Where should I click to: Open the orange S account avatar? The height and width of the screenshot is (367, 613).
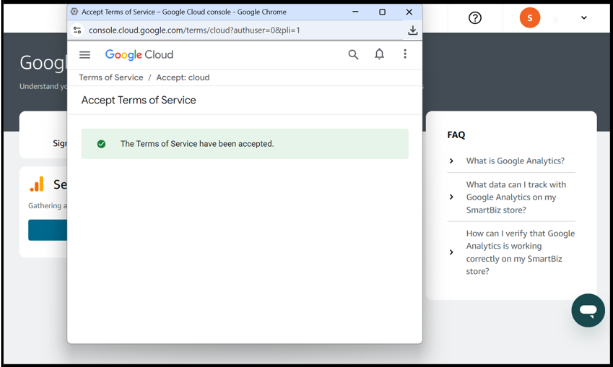[x=530, y=18]
